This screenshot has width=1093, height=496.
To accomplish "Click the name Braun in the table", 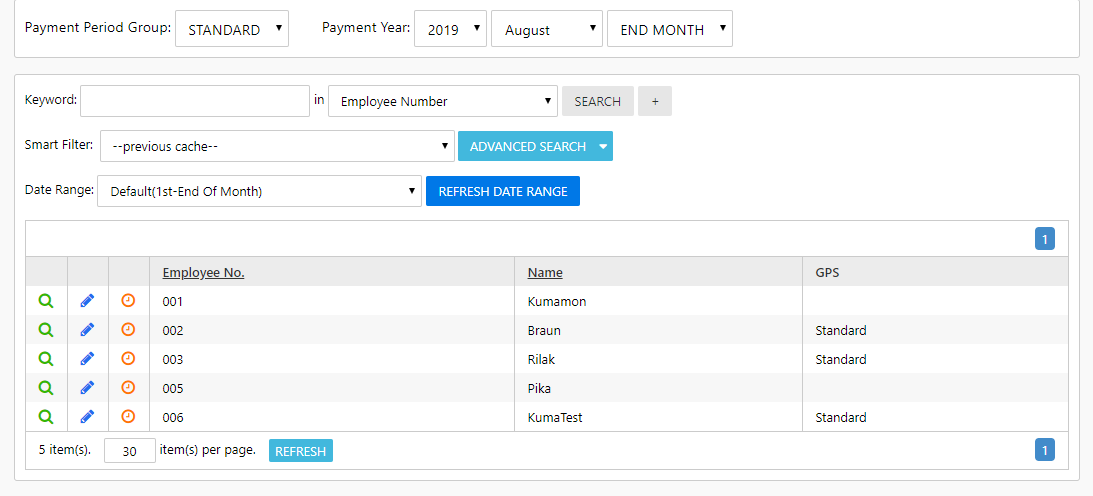I will [544, 330].
